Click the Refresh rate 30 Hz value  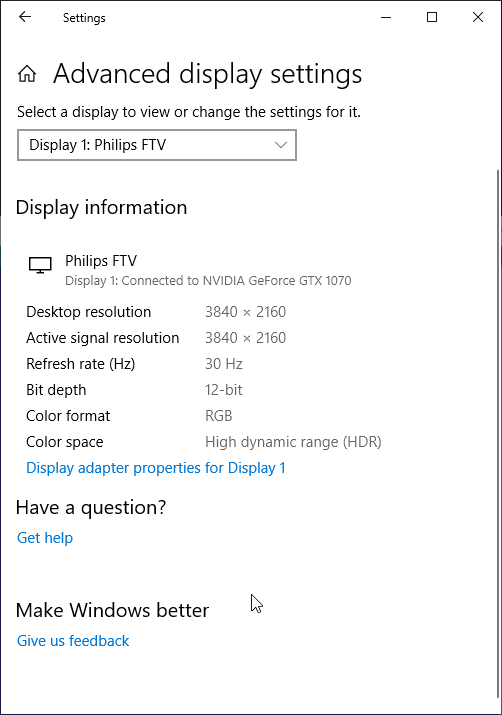click(x=224, y=364)
